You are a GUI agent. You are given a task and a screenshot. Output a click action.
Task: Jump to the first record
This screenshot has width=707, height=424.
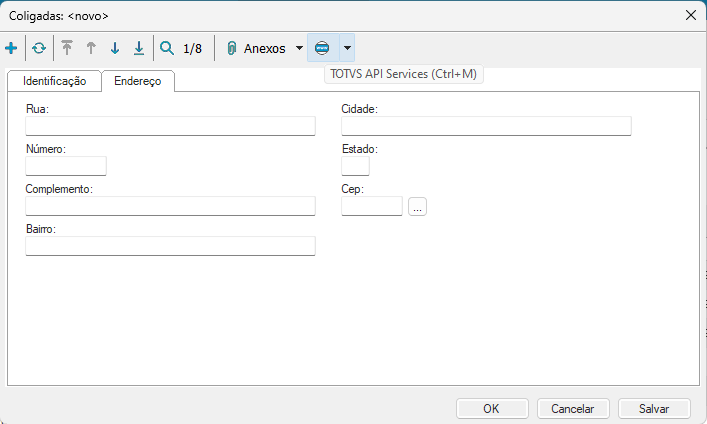point(67,48)
